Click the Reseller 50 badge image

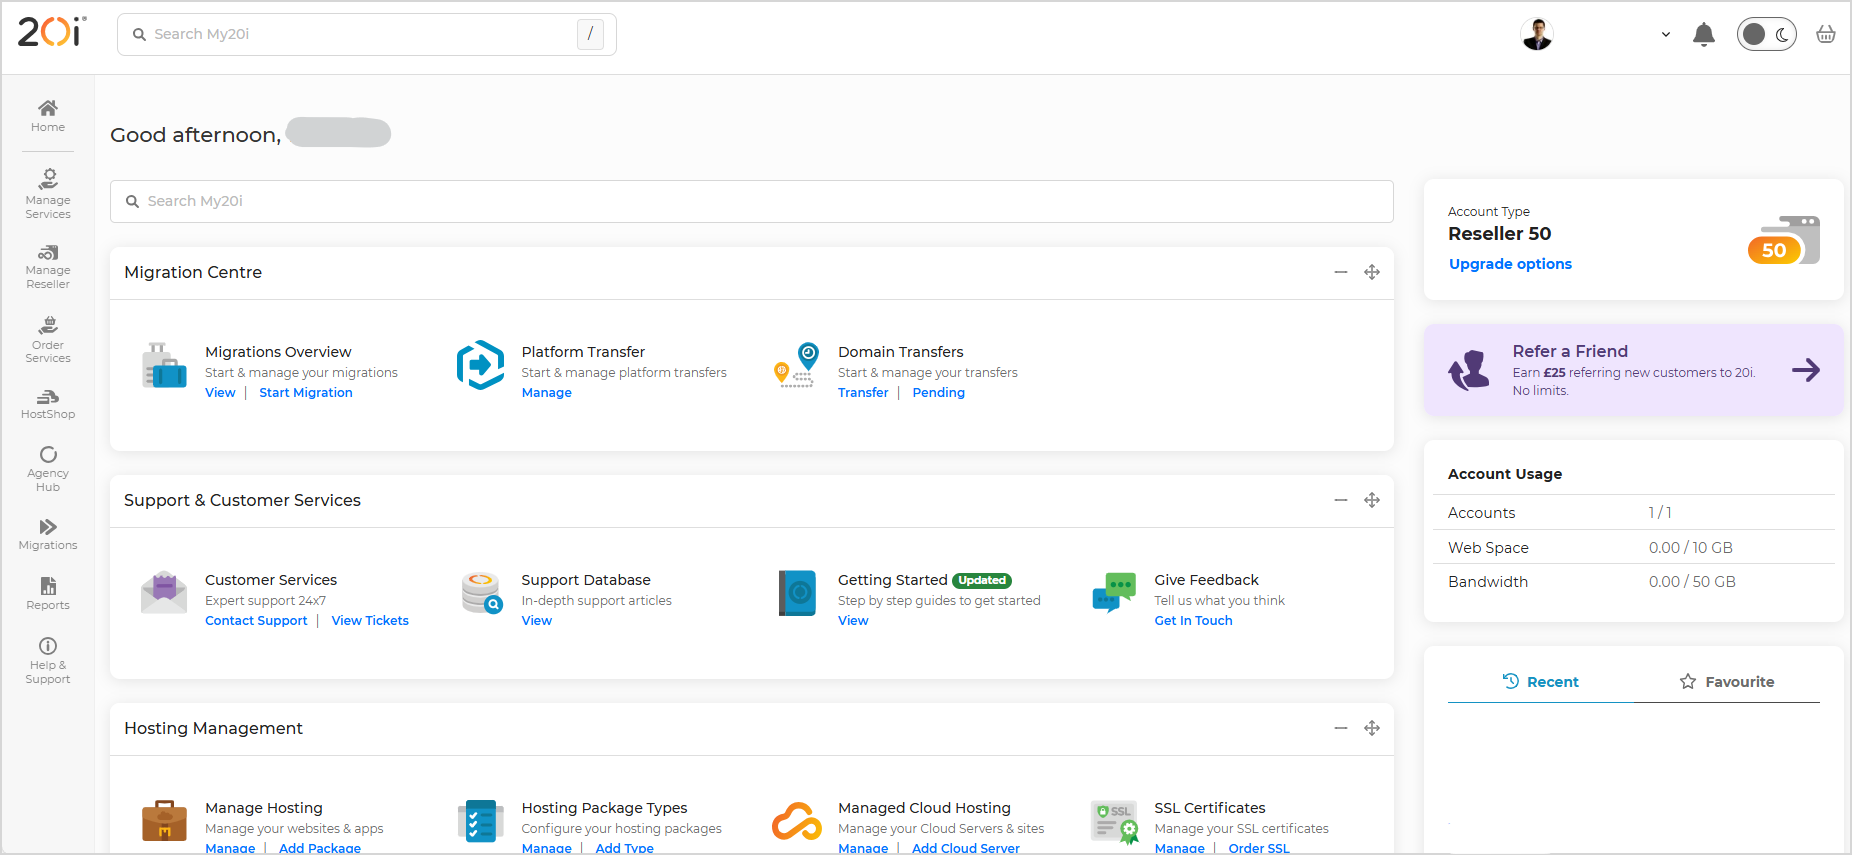[1784, 240]
